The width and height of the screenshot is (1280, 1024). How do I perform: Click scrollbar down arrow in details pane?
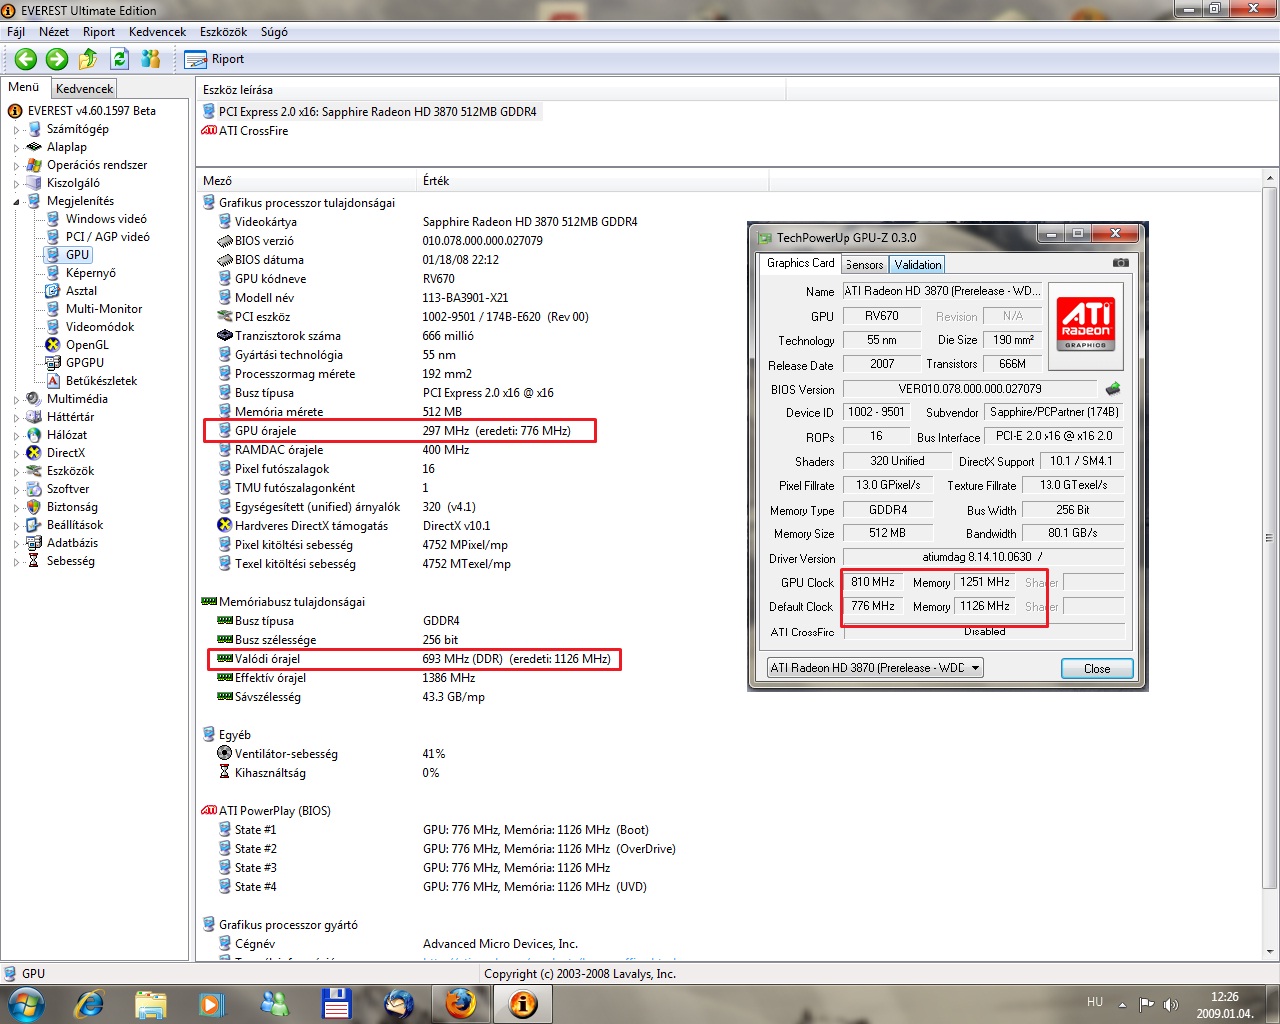point(1270,952)
